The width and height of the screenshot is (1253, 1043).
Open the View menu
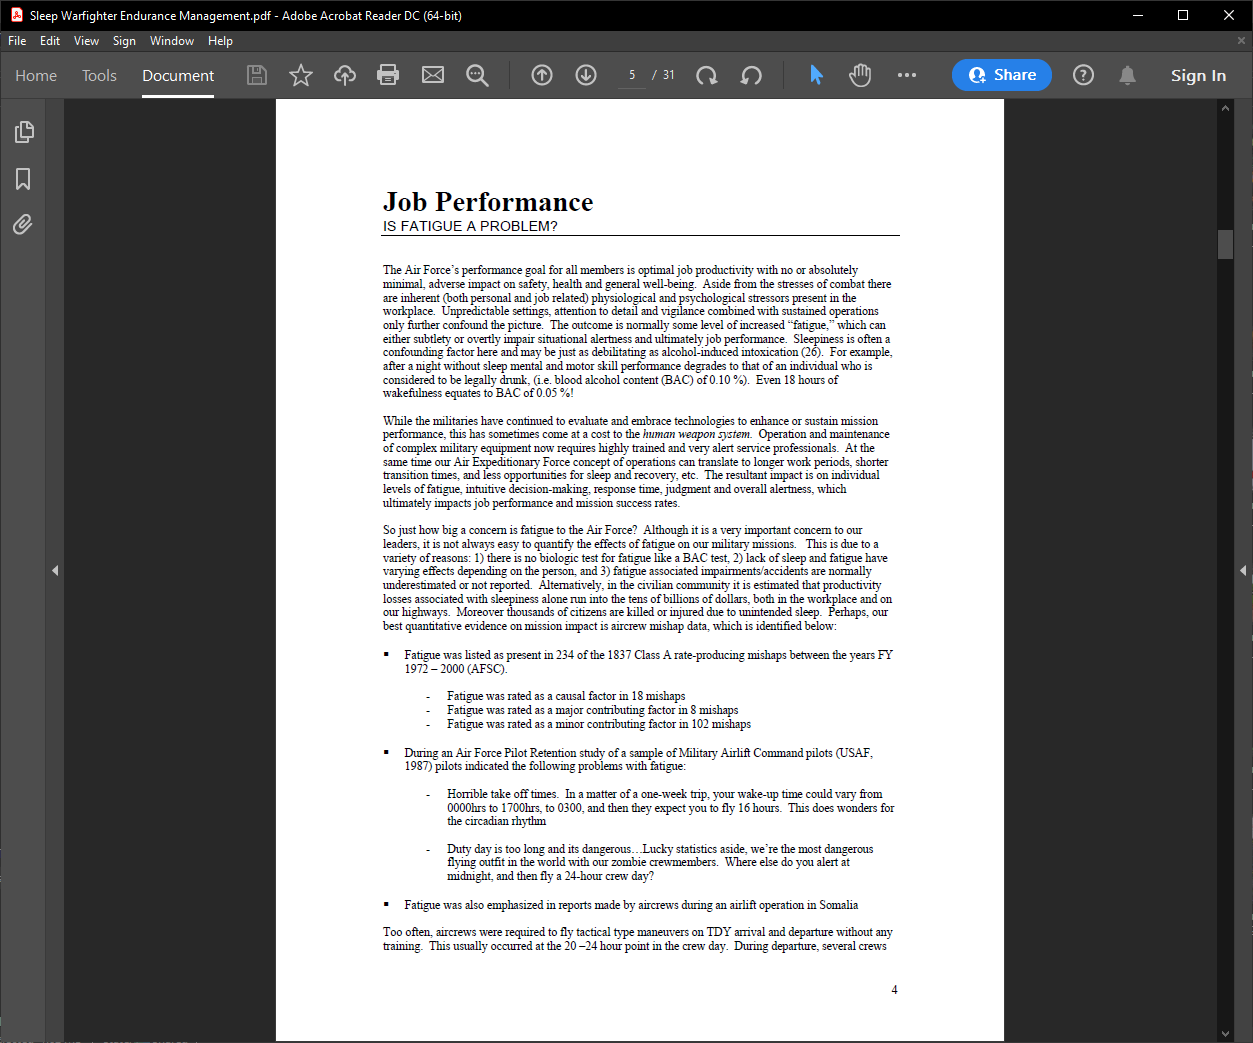pyautogui.click(x=86, y=41)
